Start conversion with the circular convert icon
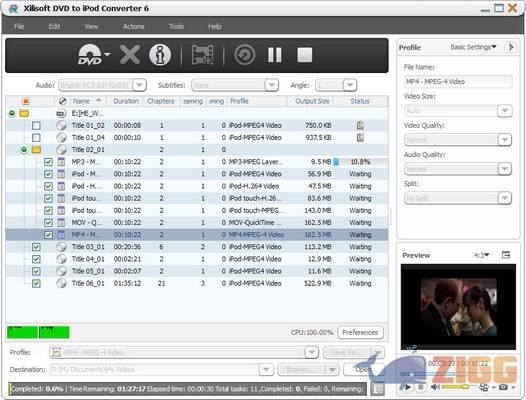This screenshot has width=526, height=400. tap(245, 55)
